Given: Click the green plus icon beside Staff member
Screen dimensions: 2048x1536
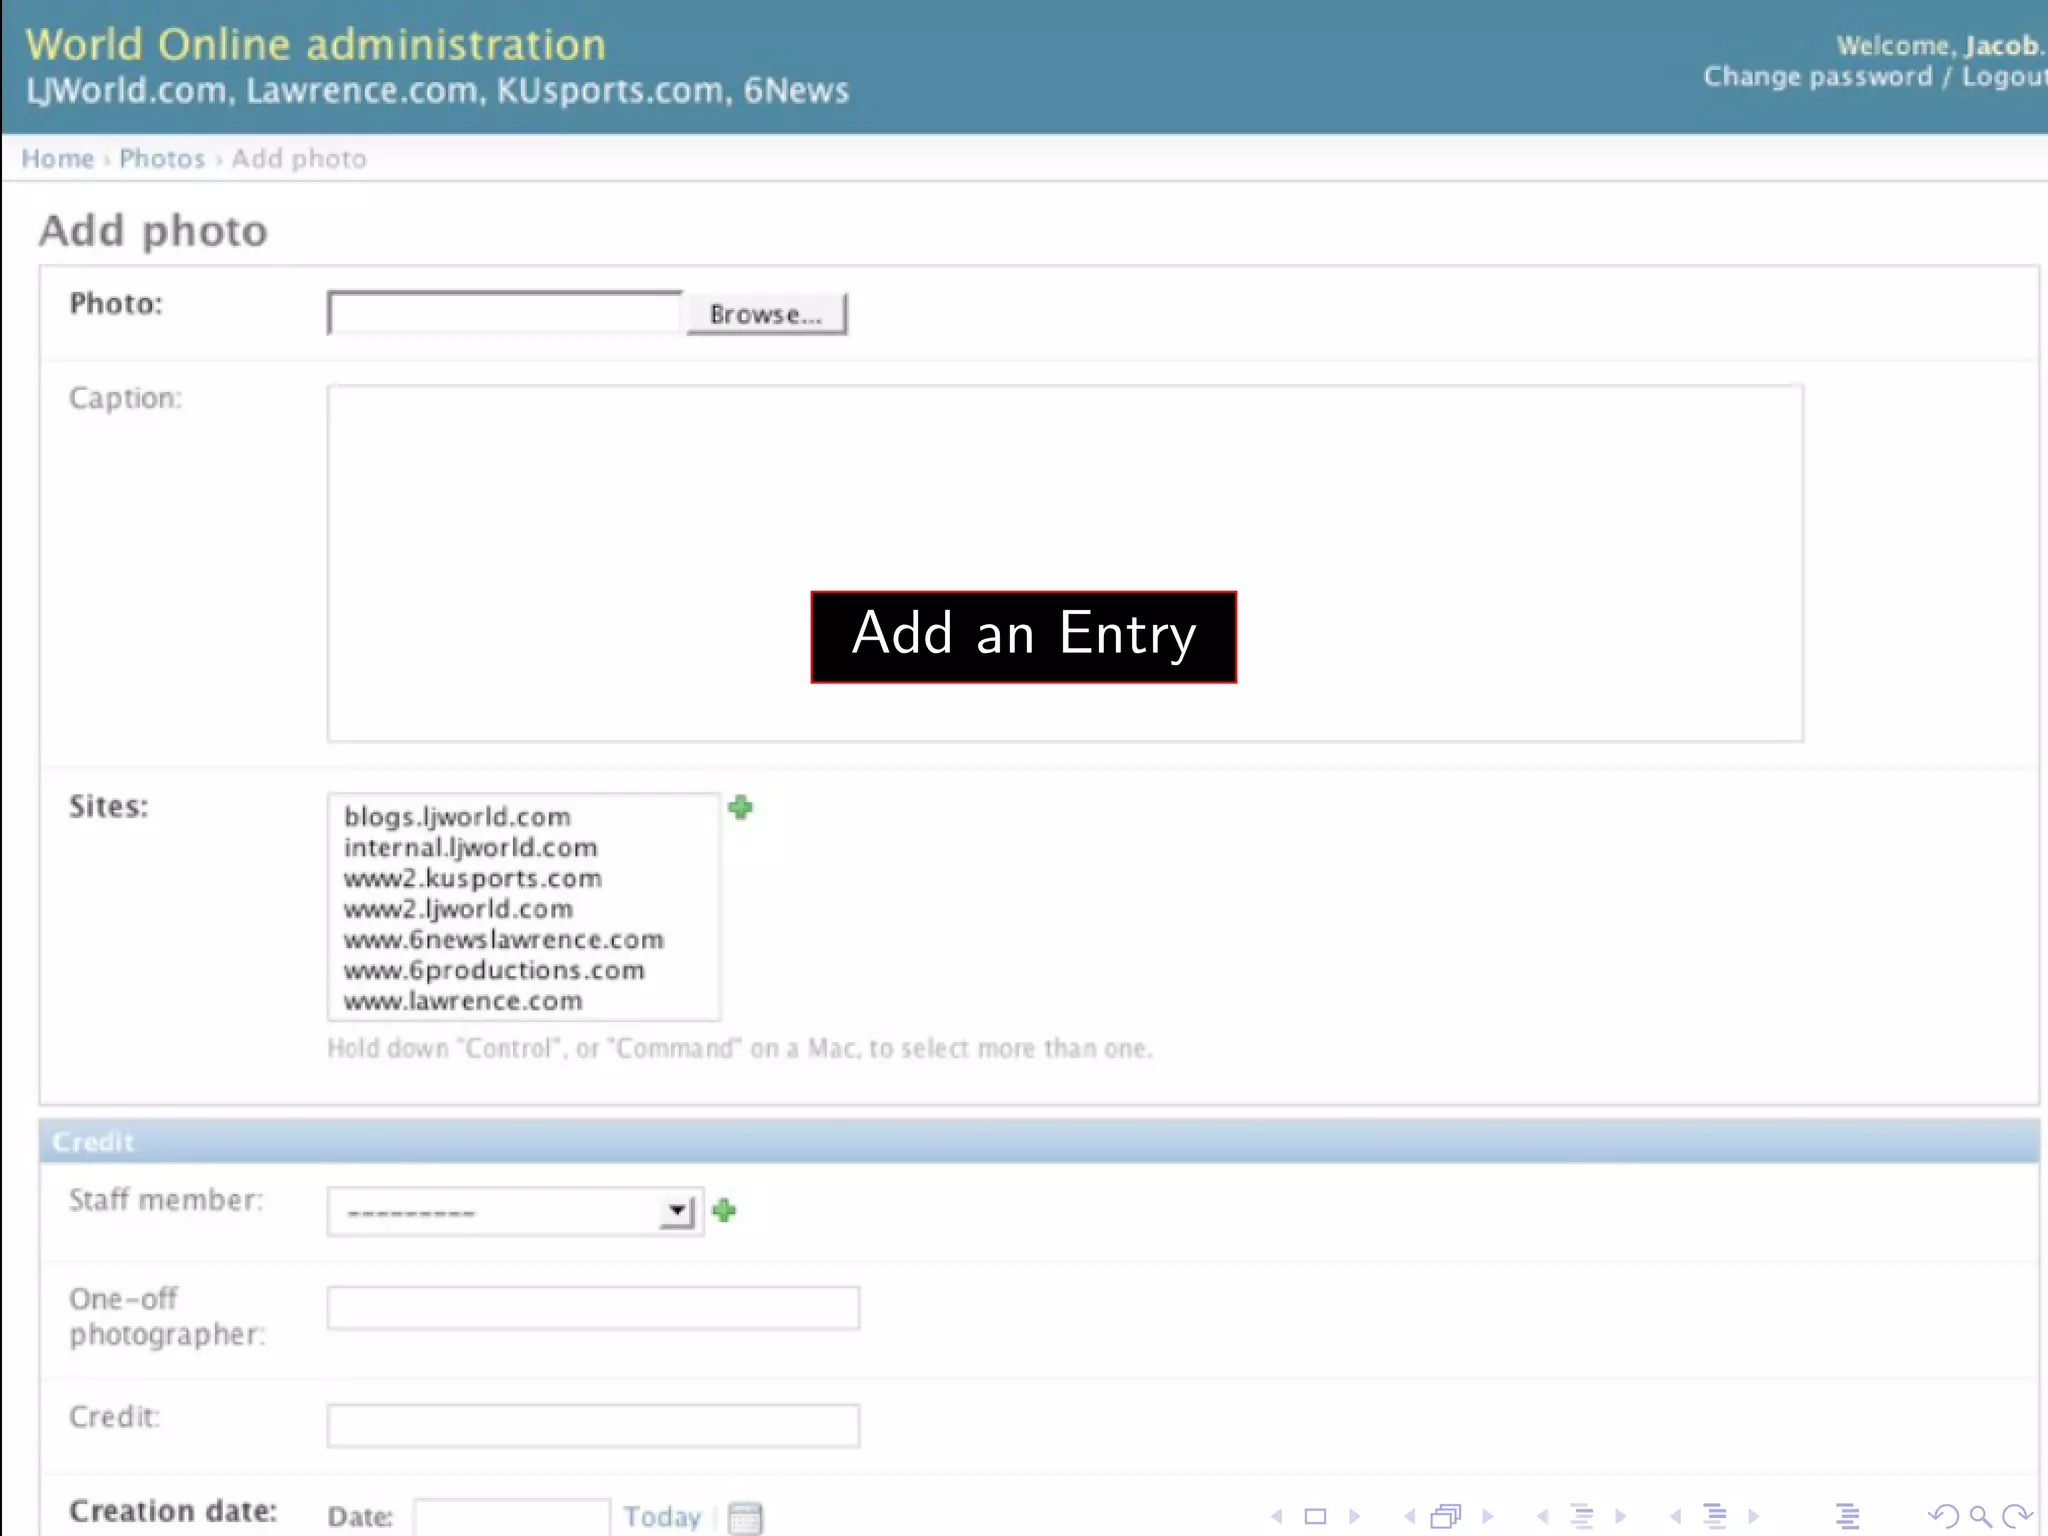Looking at the screenshot, I should [x=724, y=1211].
